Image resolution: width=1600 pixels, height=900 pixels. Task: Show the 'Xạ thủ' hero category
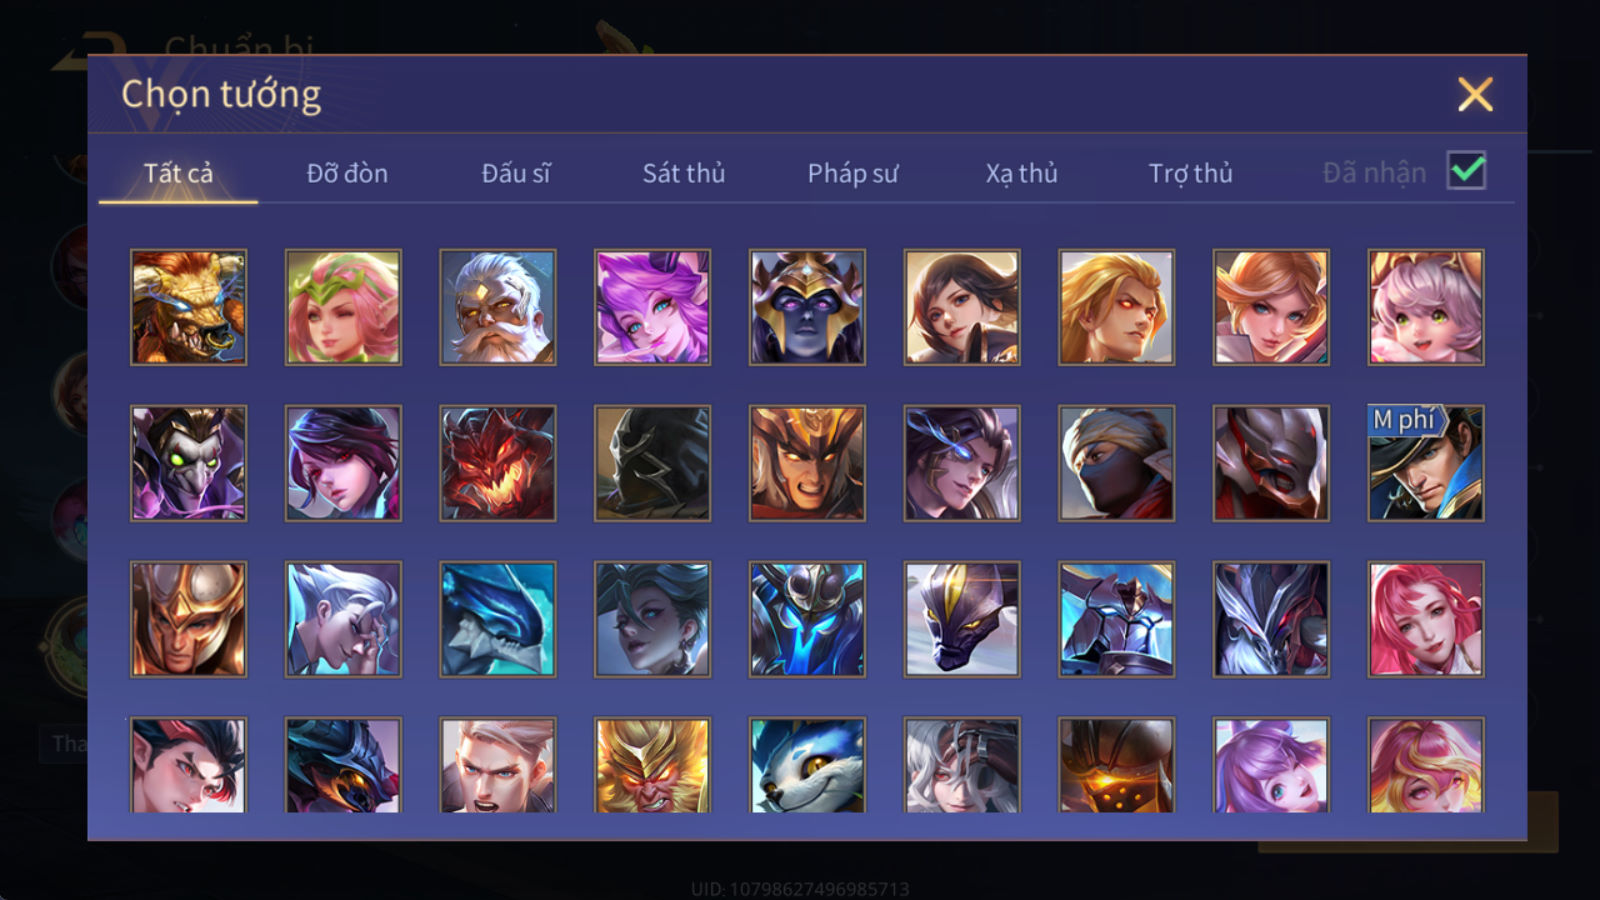coord(1021,173)
